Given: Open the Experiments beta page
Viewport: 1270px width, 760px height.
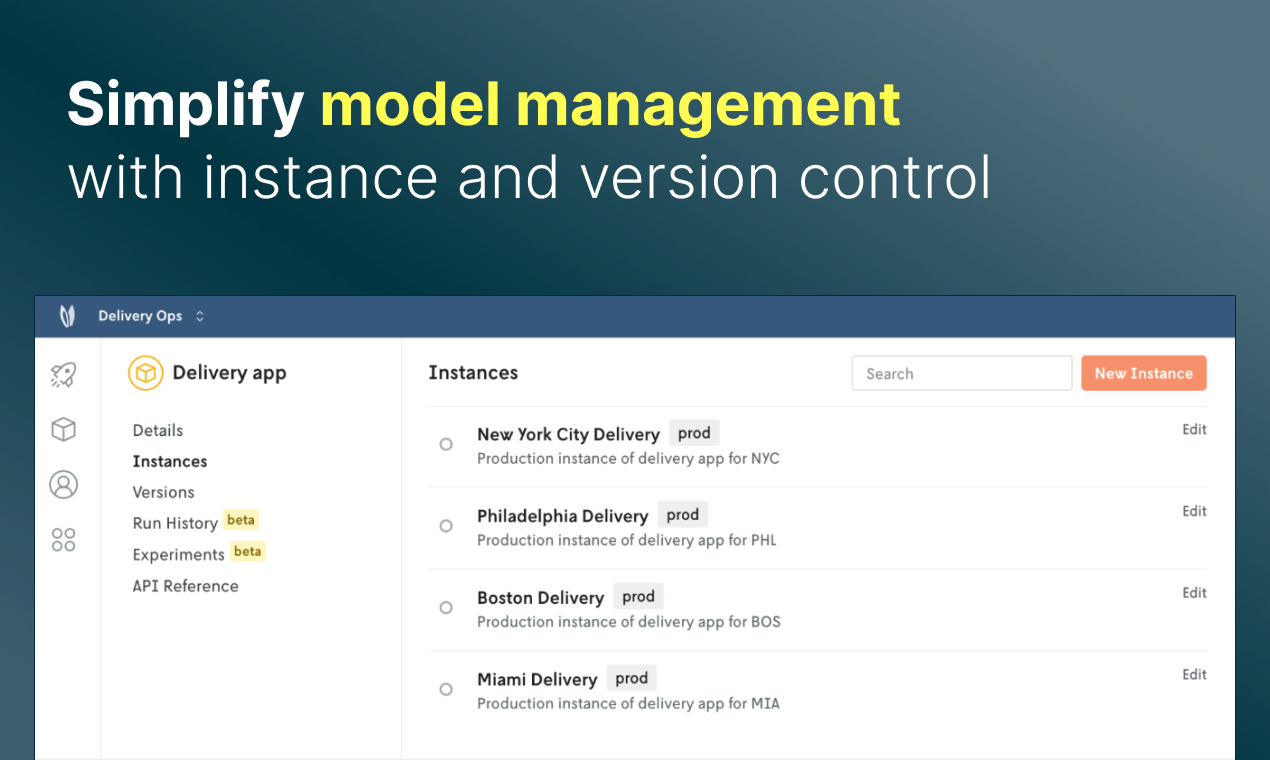Looking at the screenshot, I should pos(178,554).
